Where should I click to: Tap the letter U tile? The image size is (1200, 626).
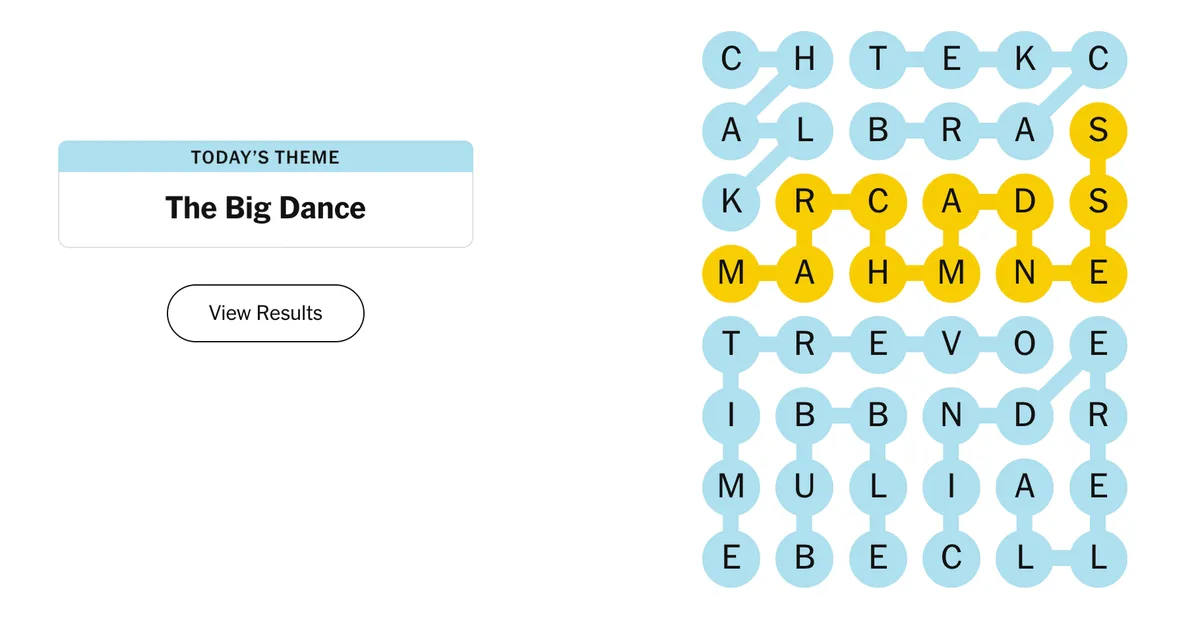805,486
